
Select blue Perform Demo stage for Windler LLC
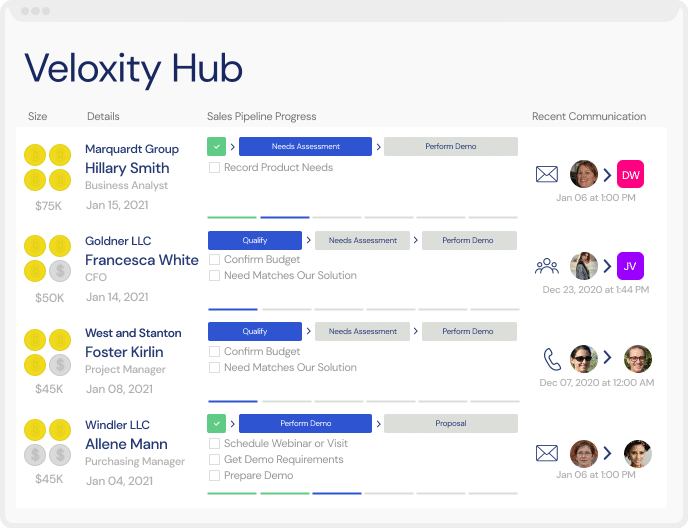[x=305, y=424]
